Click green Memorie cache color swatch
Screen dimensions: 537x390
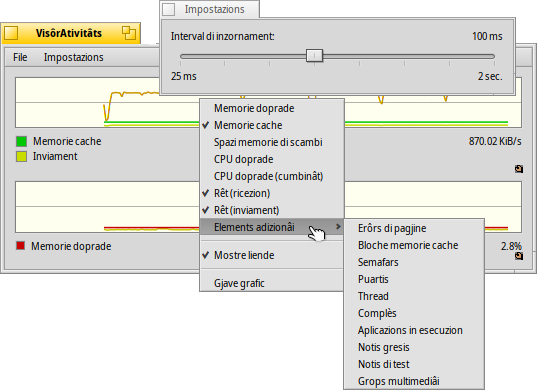click(x=21, y=141)
